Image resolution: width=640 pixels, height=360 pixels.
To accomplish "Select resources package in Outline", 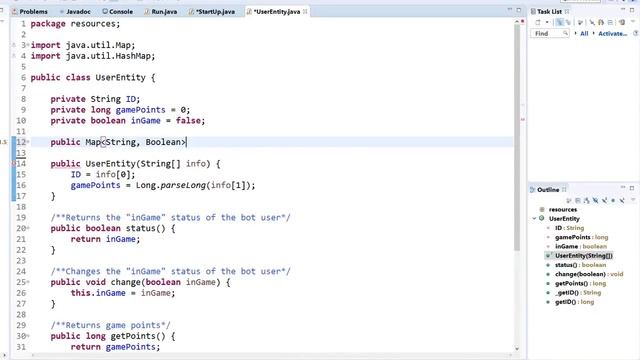I will [x=562, y=209].
